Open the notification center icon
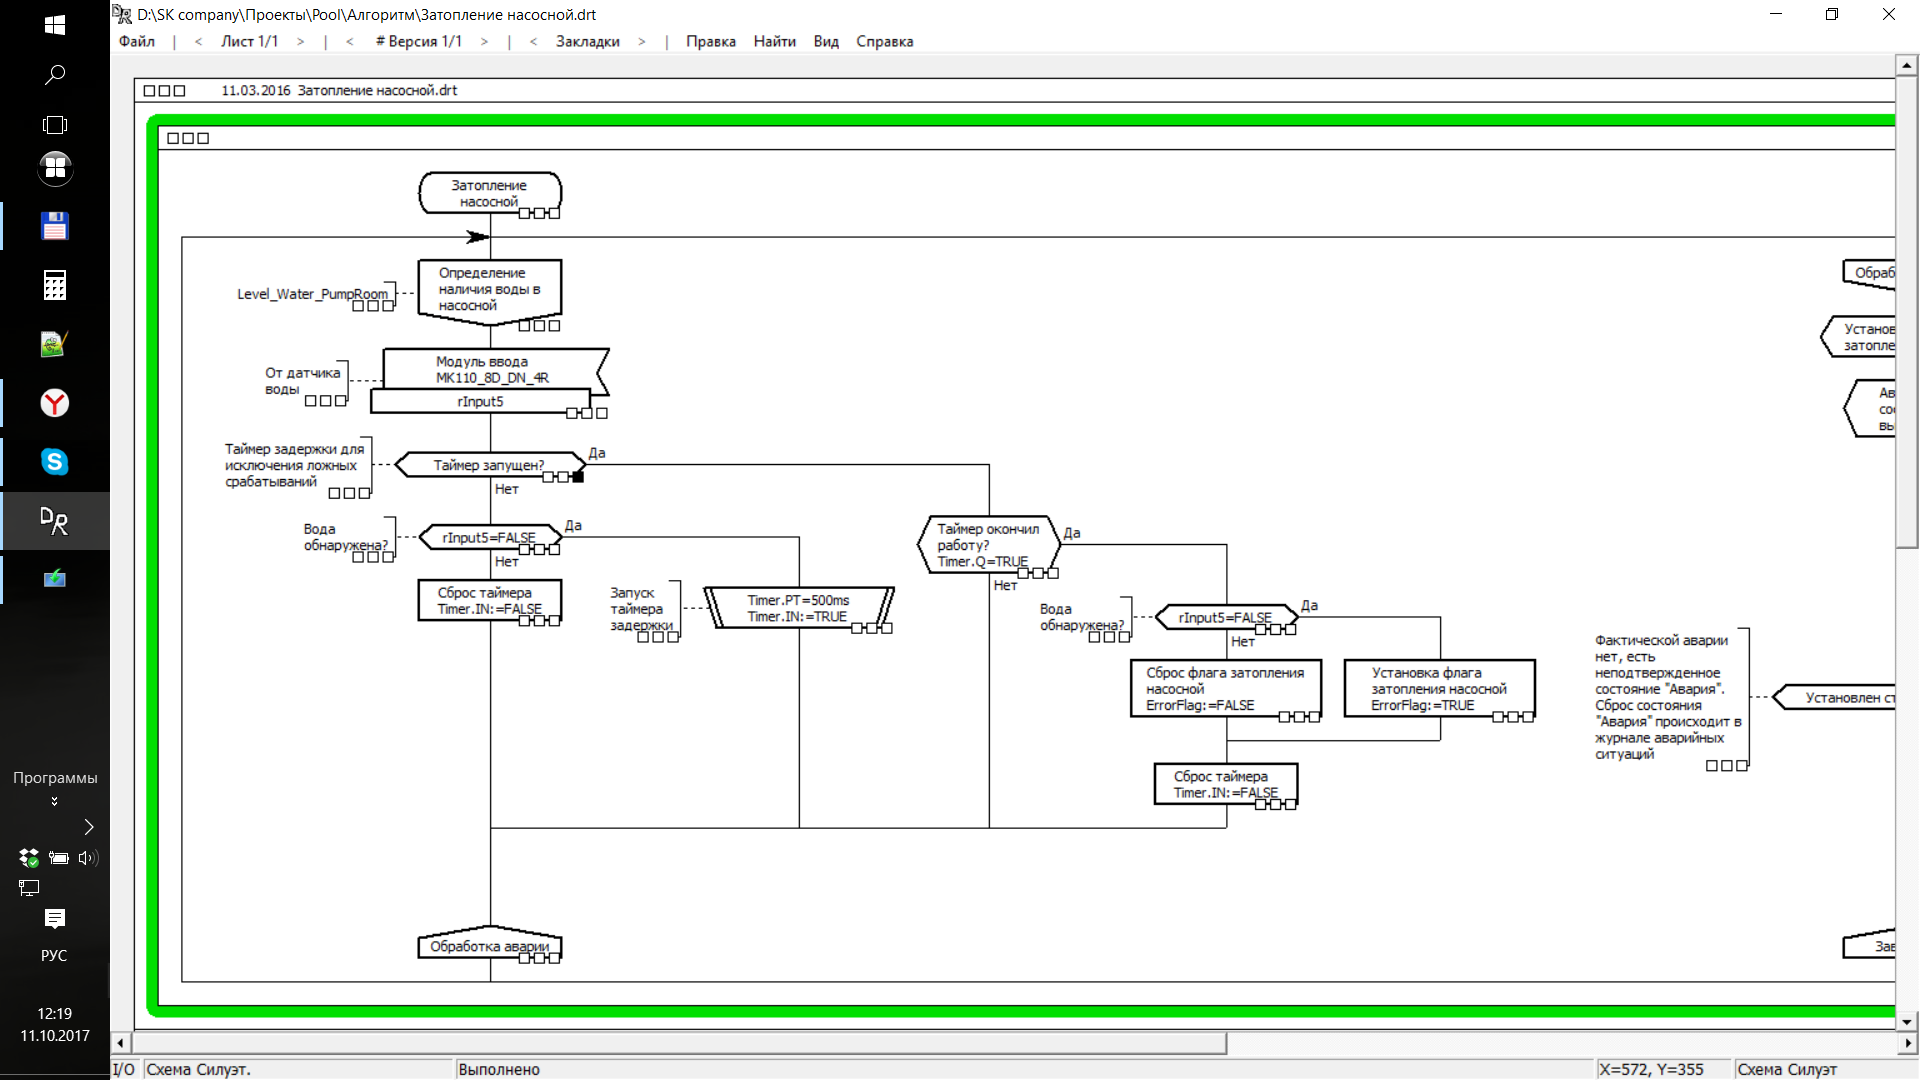This screenshot has width=1920, height=1080. pyautogui.click(x=54, y=918)
